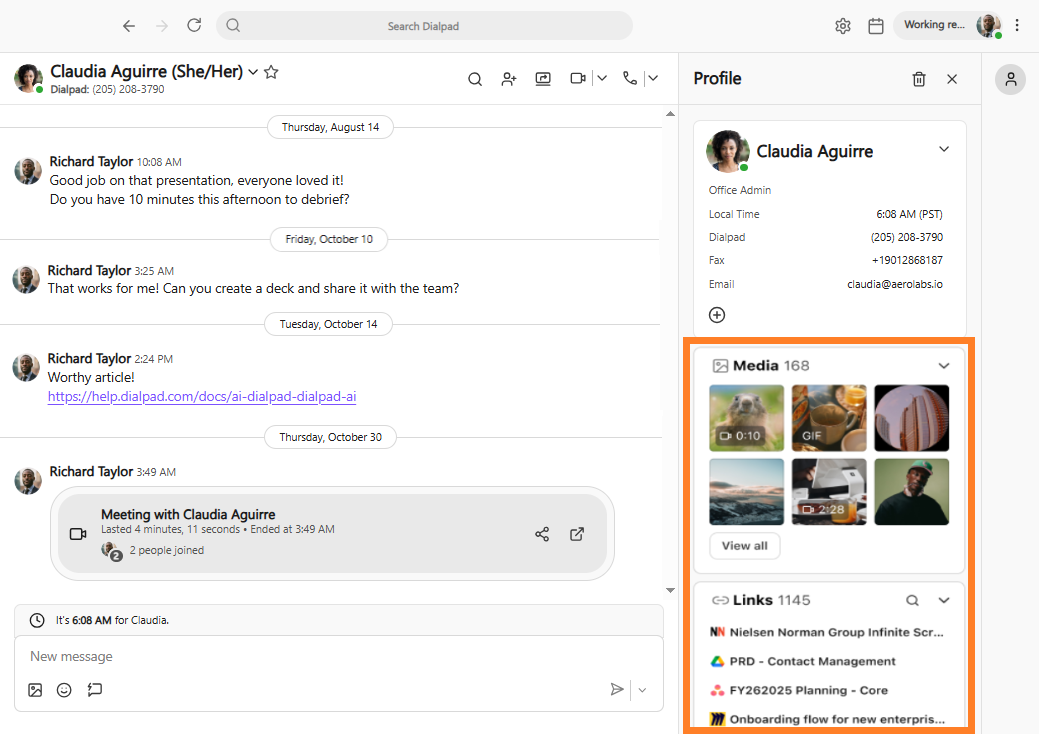Image resolution: width=1041 pixels, height=734 pixels.
Task: Click the Friday, October 10 date pill
Action: [329, 239]
